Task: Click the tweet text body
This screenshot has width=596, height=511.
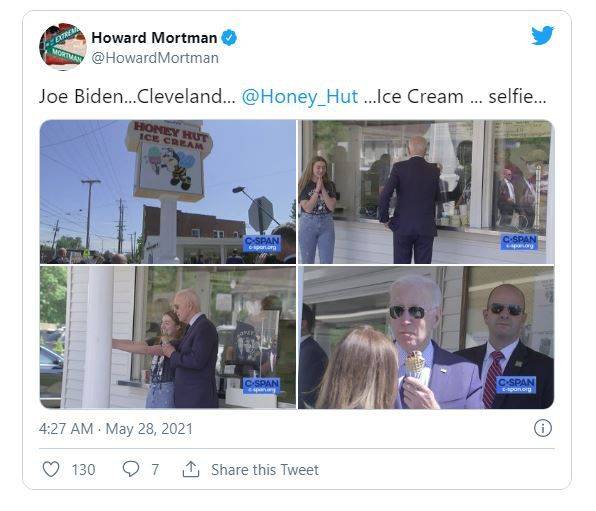Action: (293, 97)
